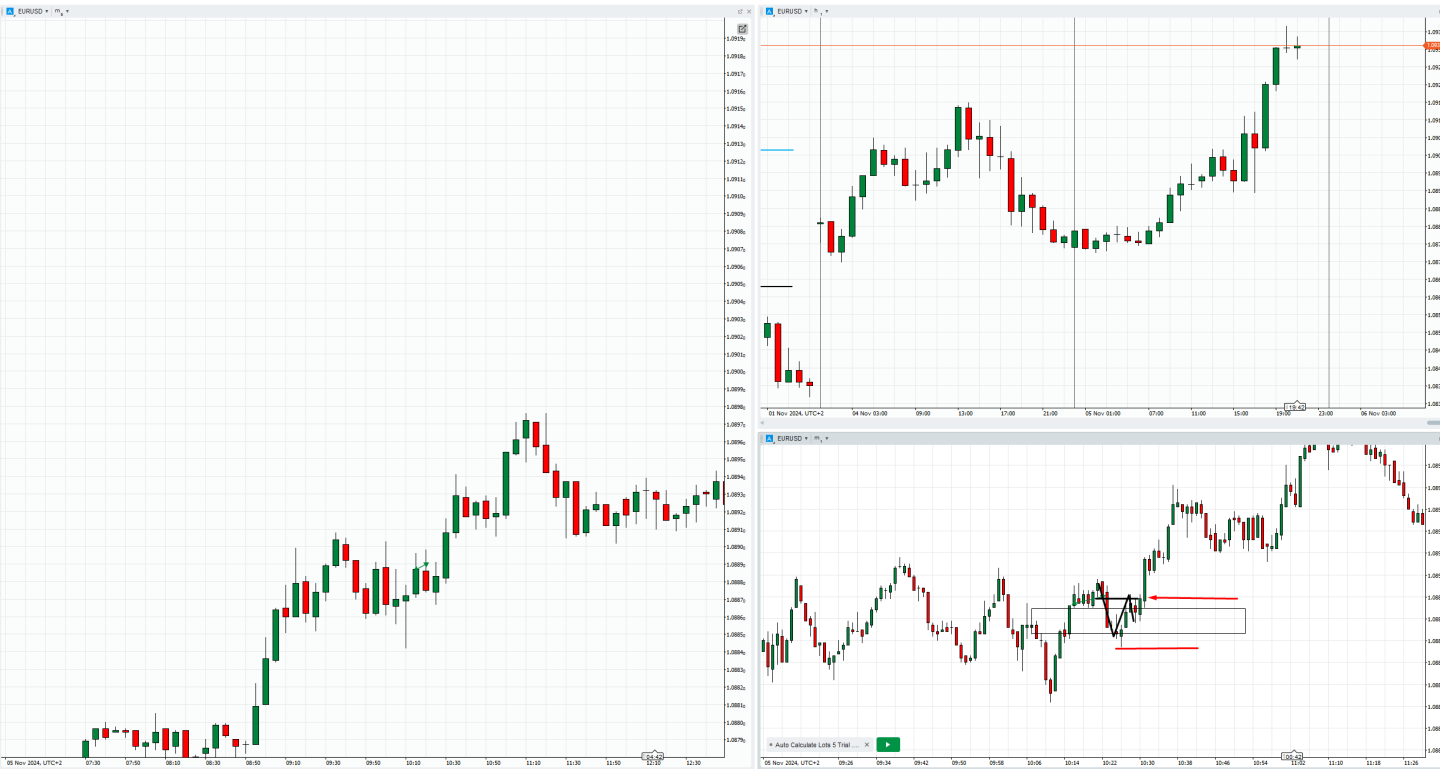Select the lower red horizontal line in bottom-right chart
1440x769 pixels.
coord(1156,648)
